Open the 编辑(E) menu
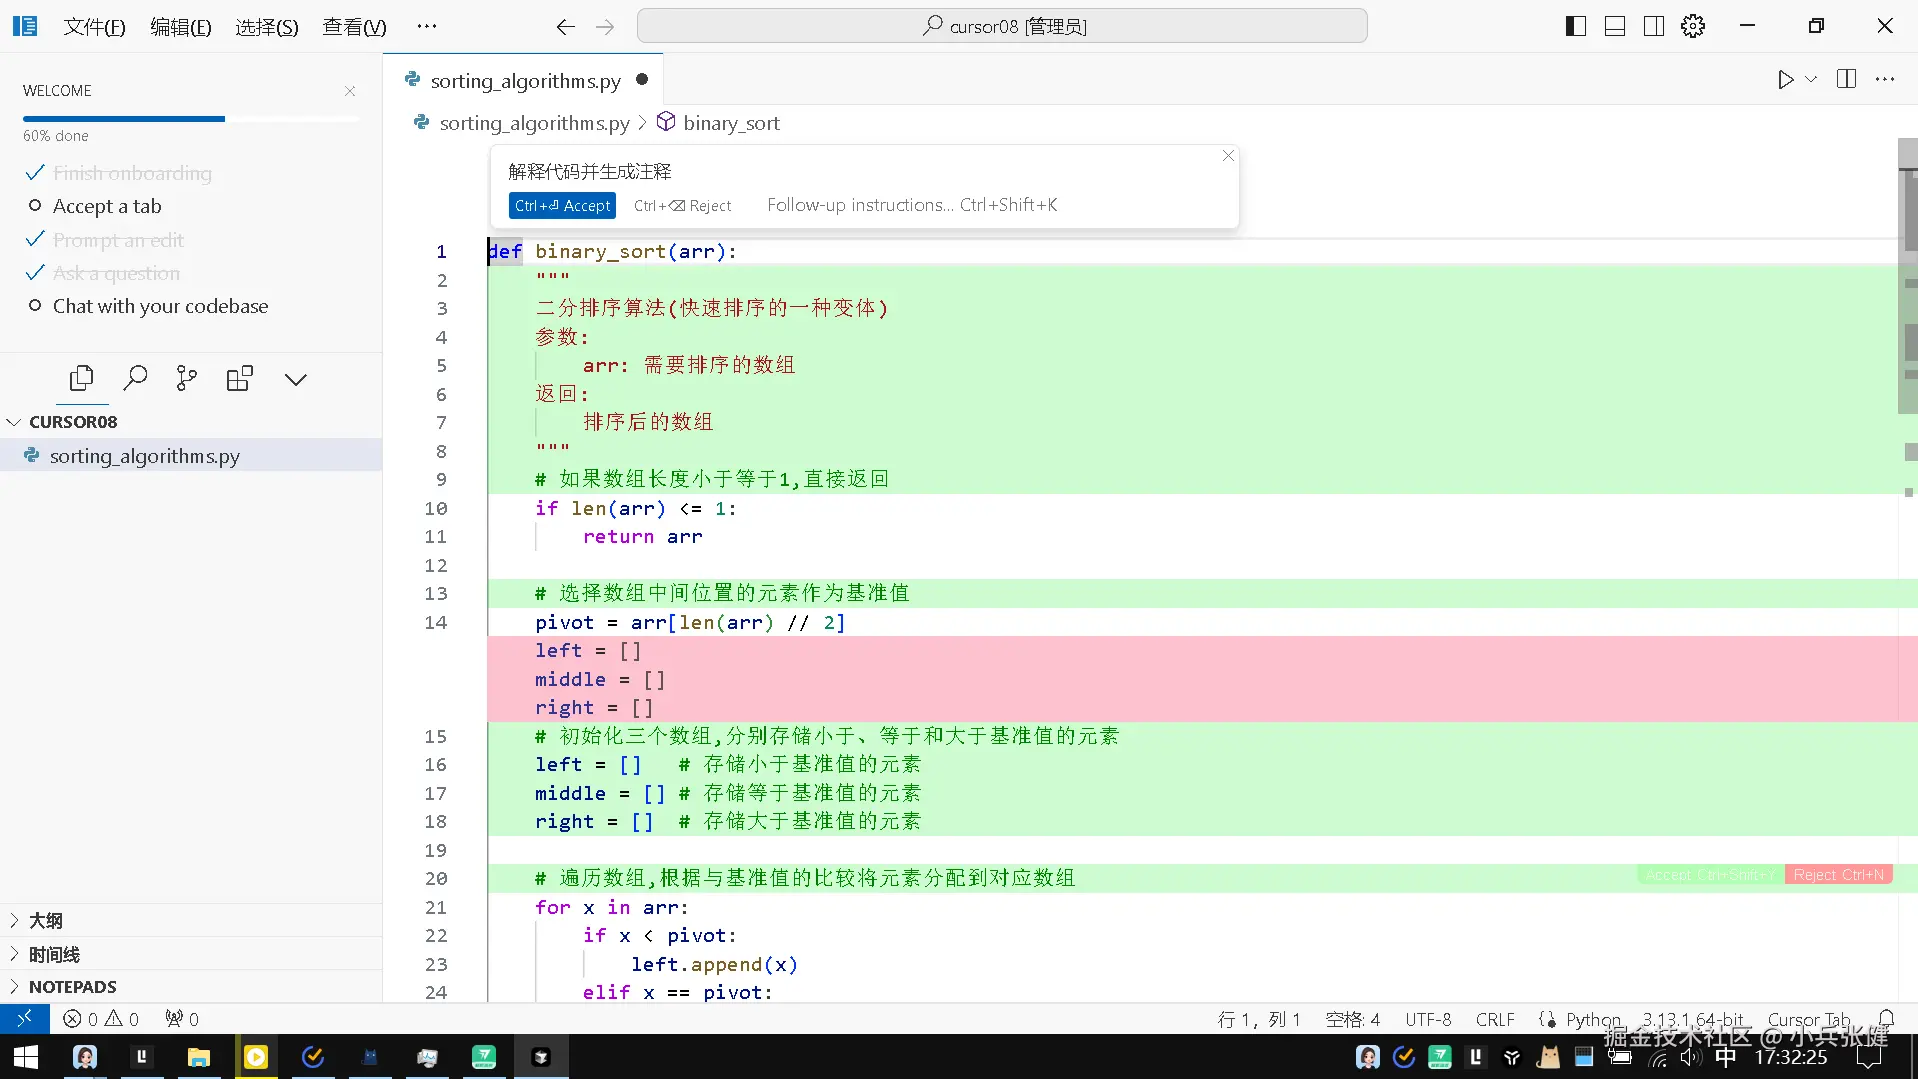Screen dimensions: 1918x1079 [181, 27]
